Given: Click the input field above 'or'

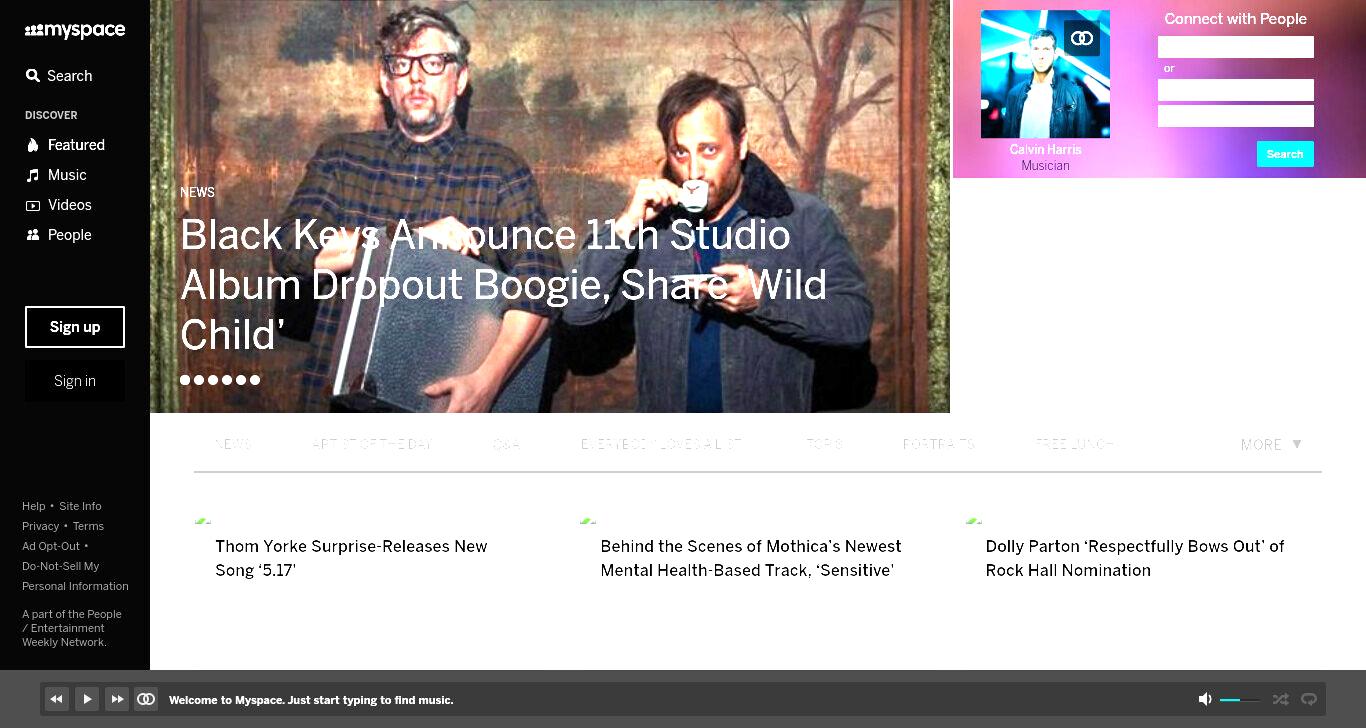Looking at the screenshot, I should pos(1236,47).
